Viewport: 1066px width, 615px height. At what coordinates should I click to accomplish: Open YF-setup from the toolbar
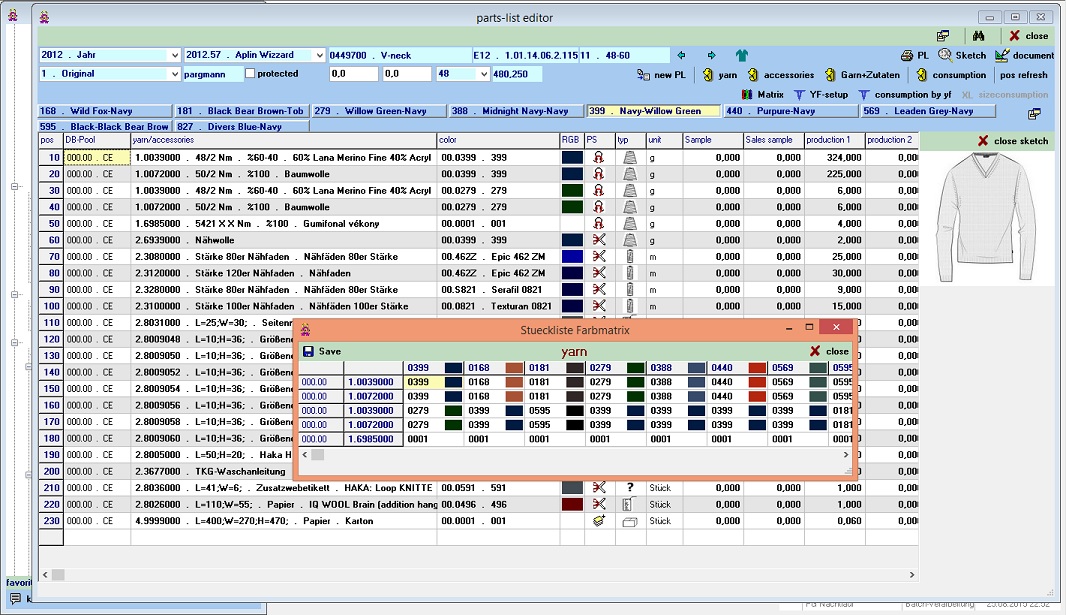click(820, 94)
